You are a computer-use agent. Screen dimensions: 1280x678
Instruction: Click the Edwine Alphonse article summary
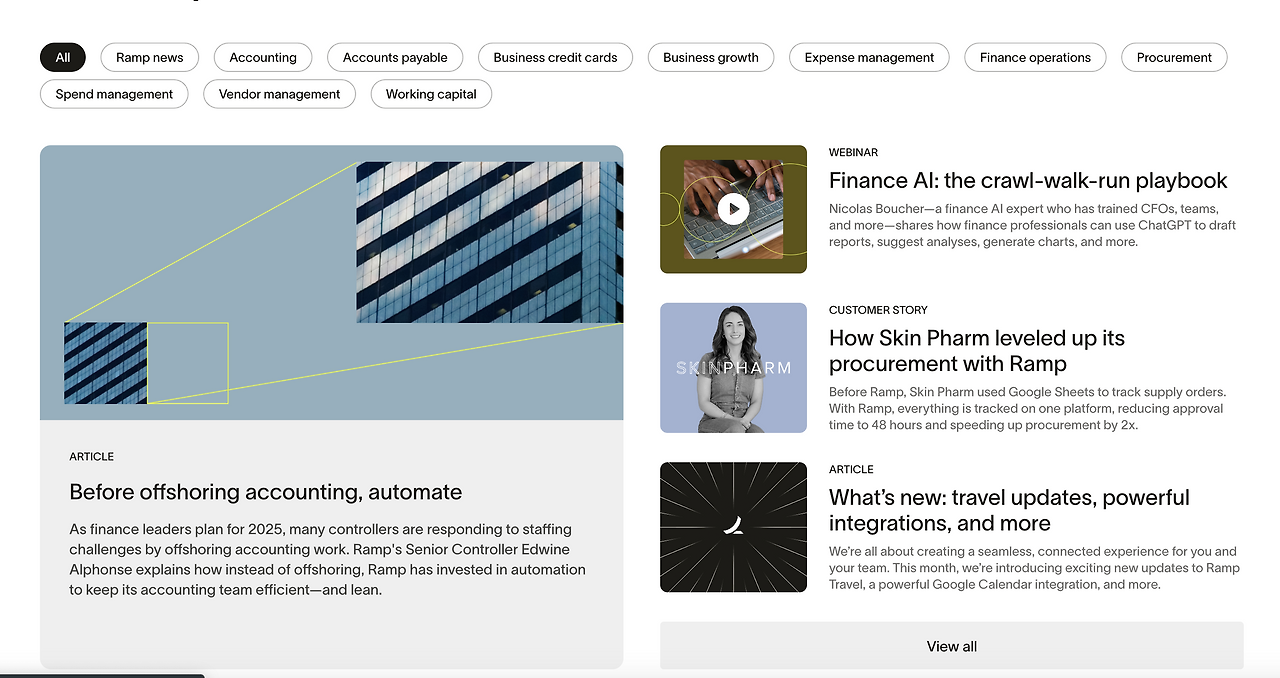(x=327, y=559)
